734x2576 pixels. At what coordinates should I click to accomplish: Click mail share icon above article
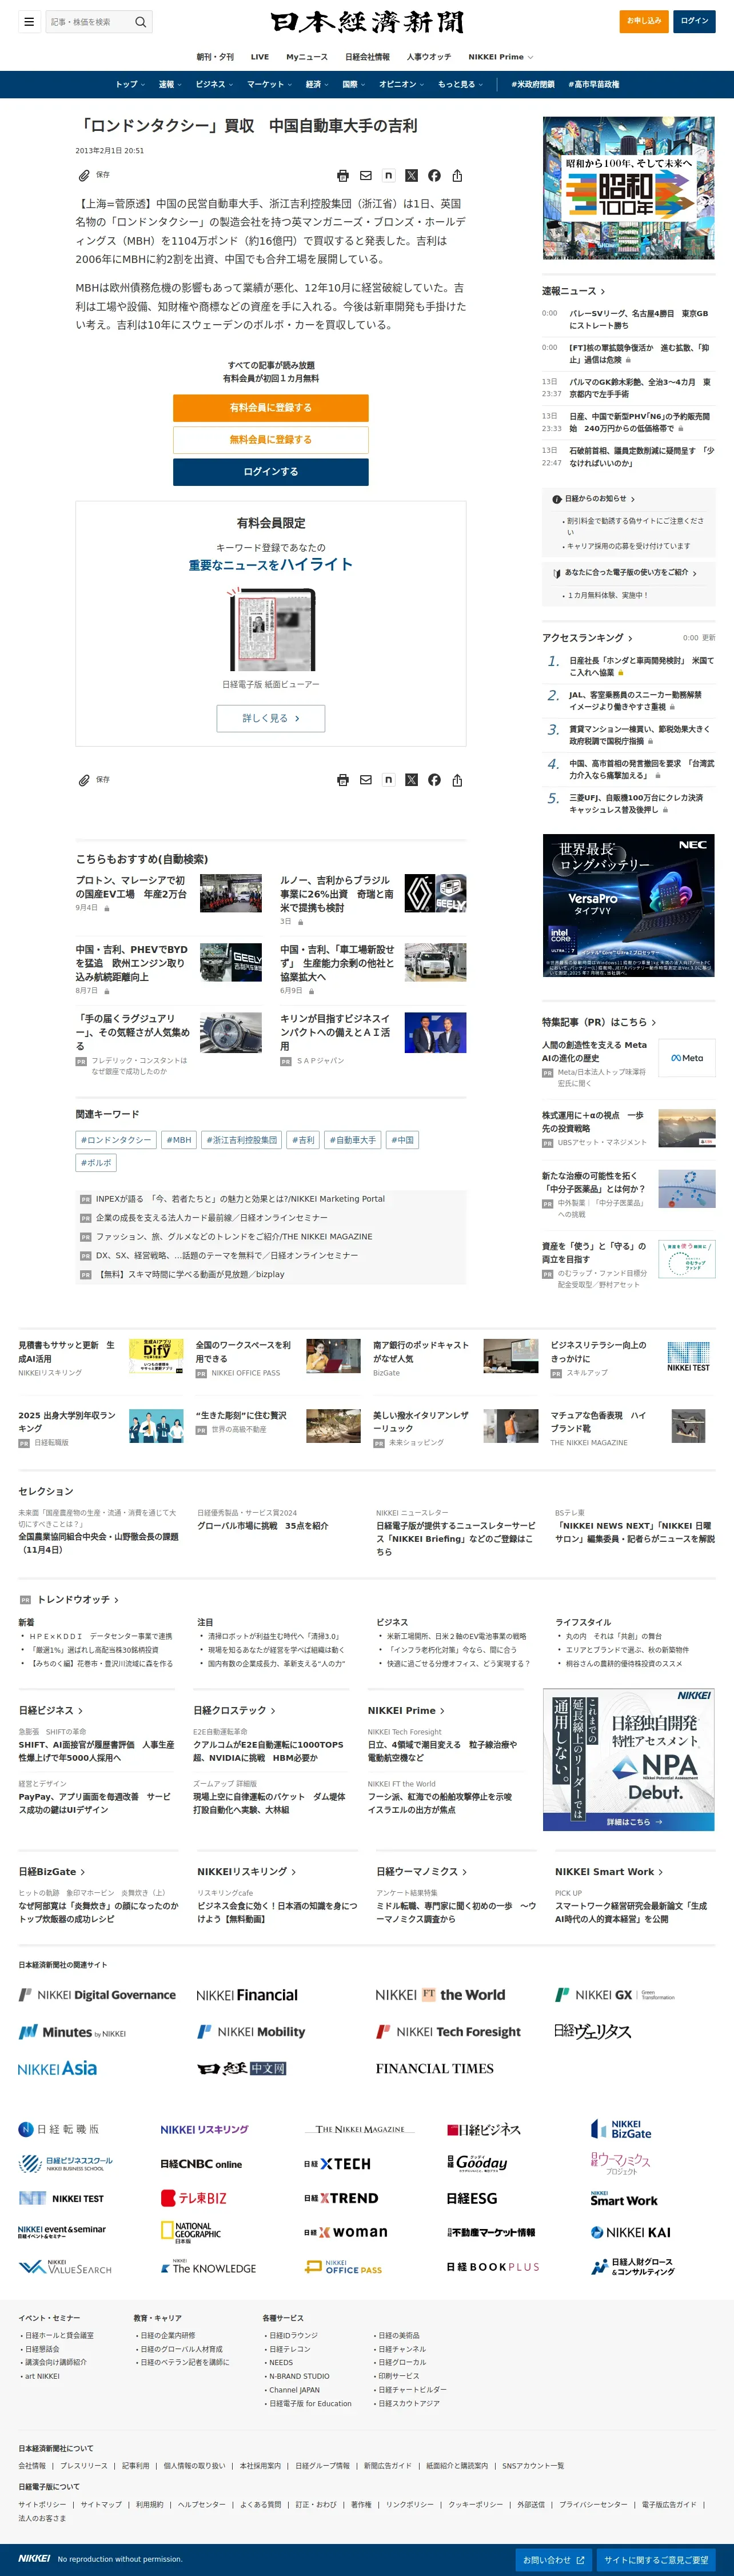click(x=366, y=175)
